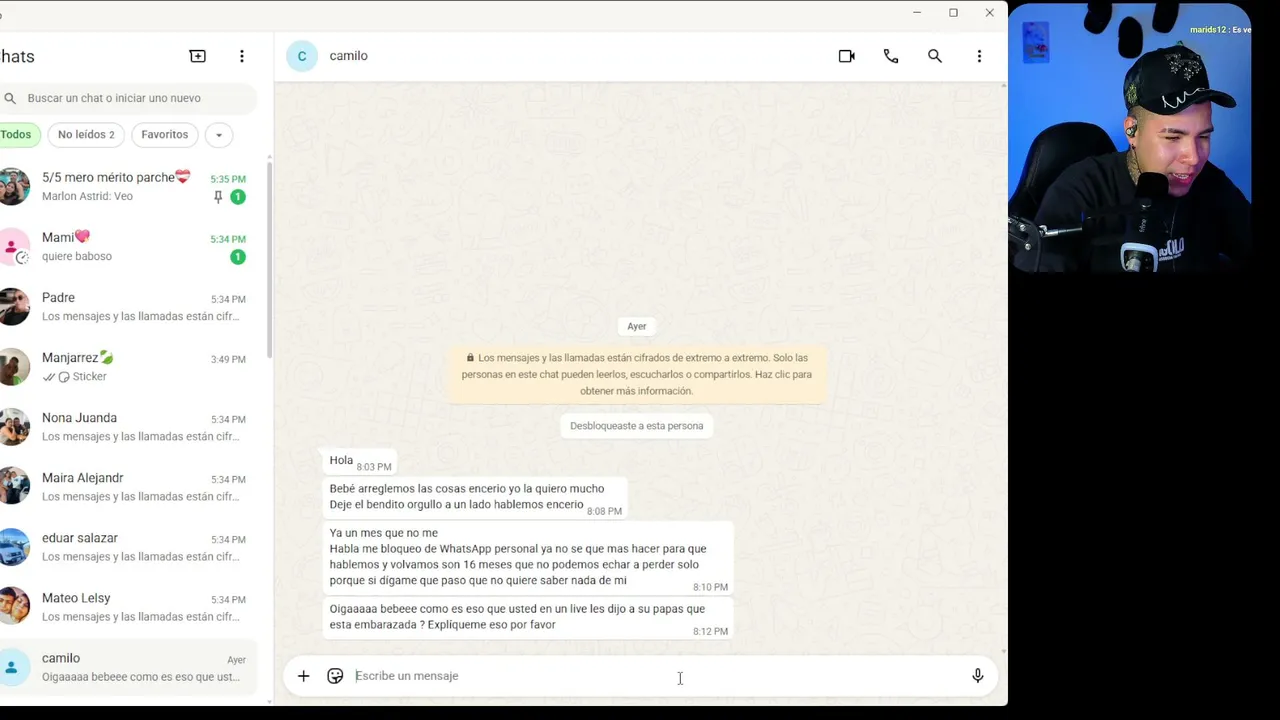
Task: Open the chat list options menu
Action: tap(241, 56)
